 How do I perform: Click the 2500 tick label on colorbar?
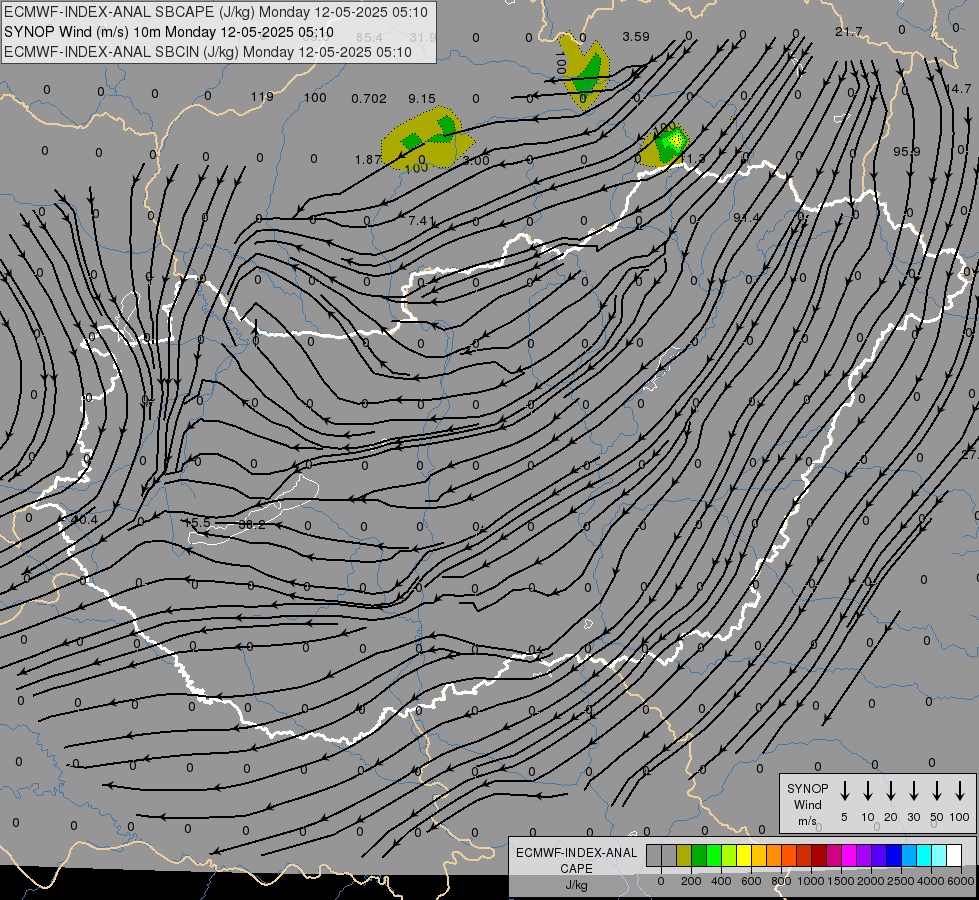(901, 881)
